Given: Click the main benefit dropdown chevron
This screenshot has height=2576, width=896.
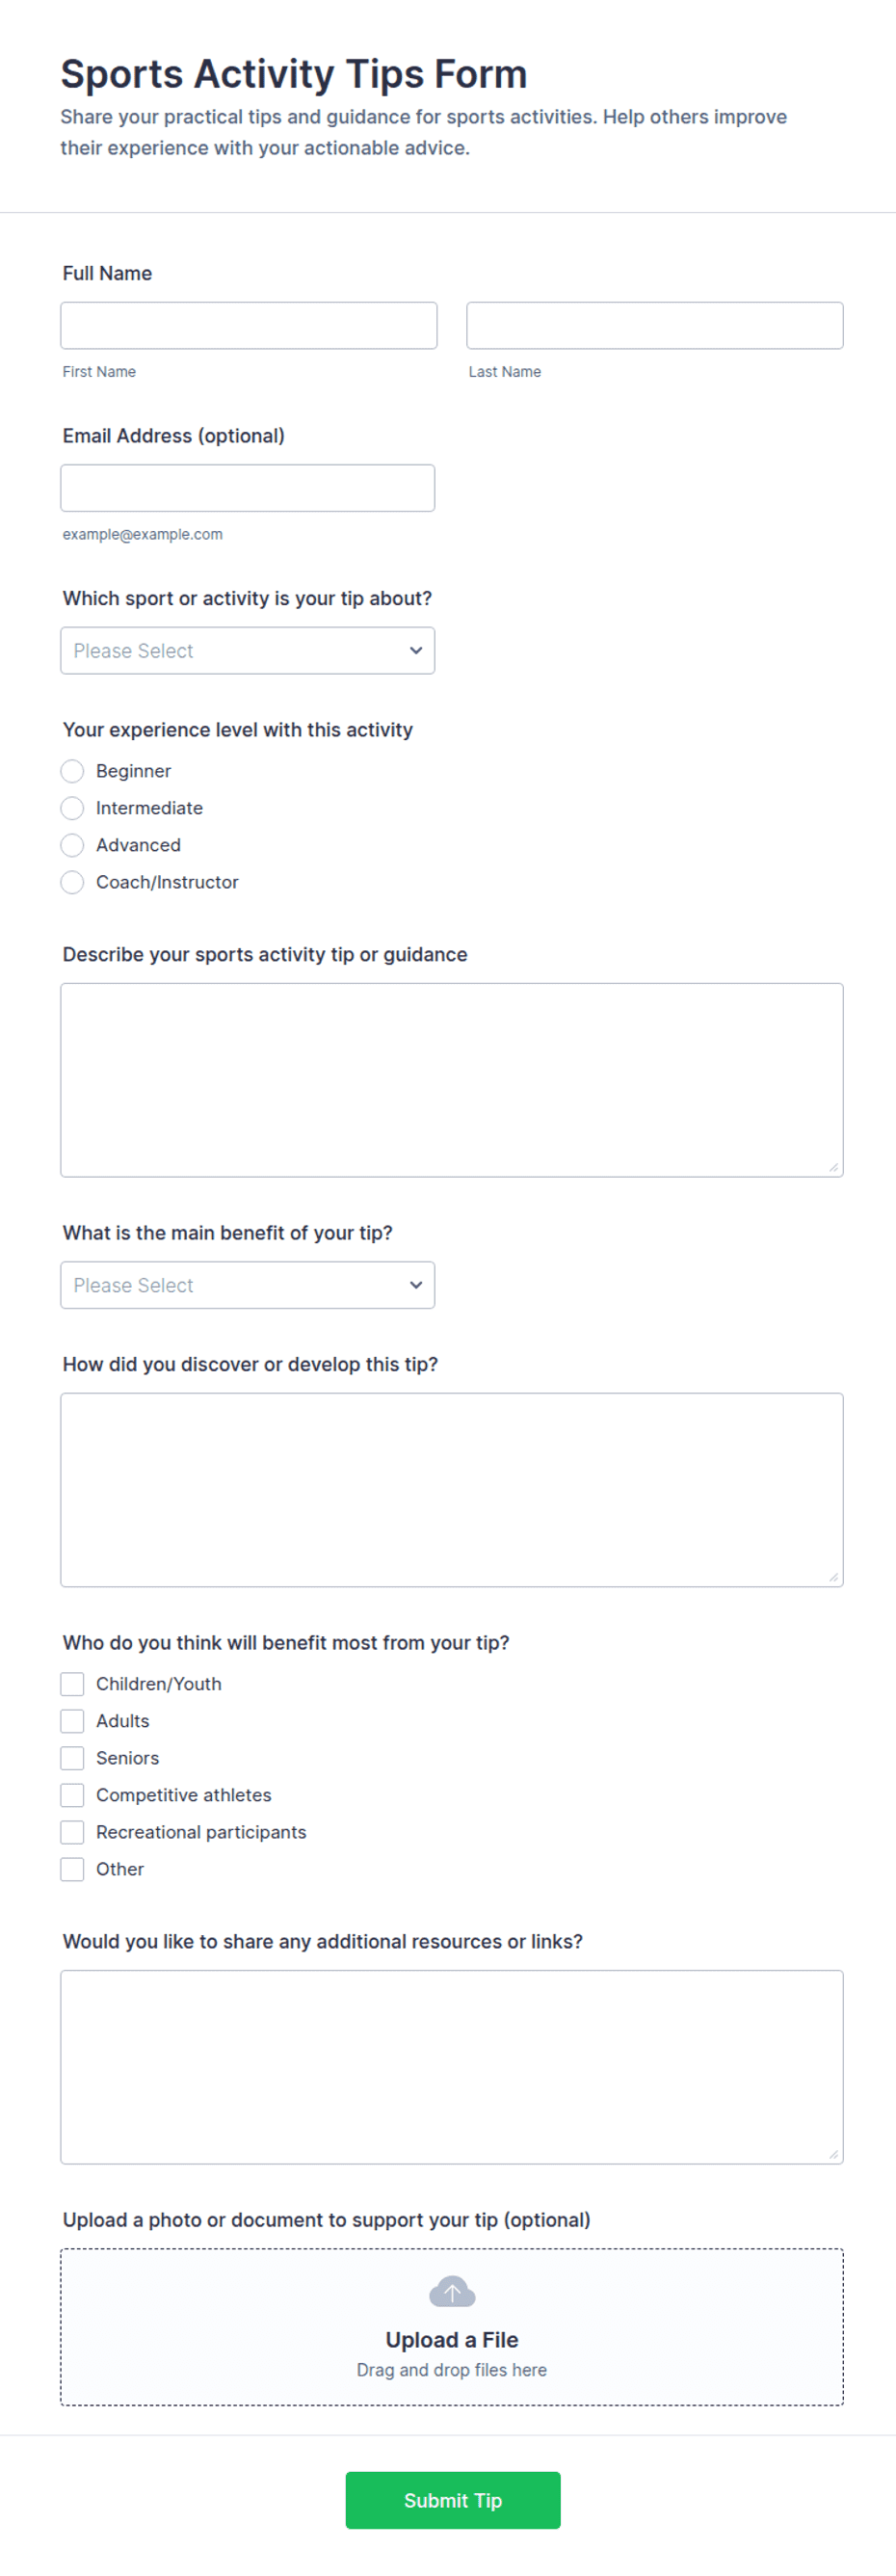Looking at the screenshot, I should coord(416,1285).
